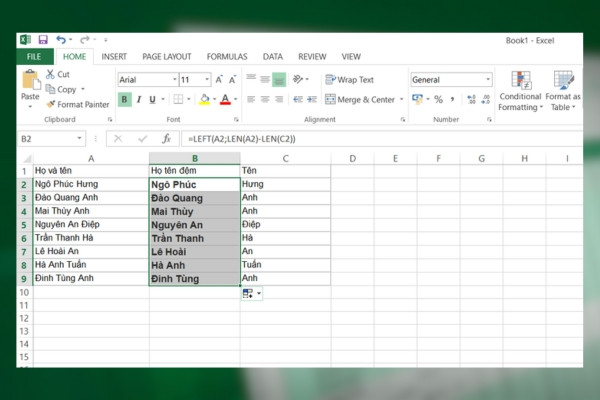Open Format as Table menu
Screen dimensions: 600x400
(x=563, y=91)
